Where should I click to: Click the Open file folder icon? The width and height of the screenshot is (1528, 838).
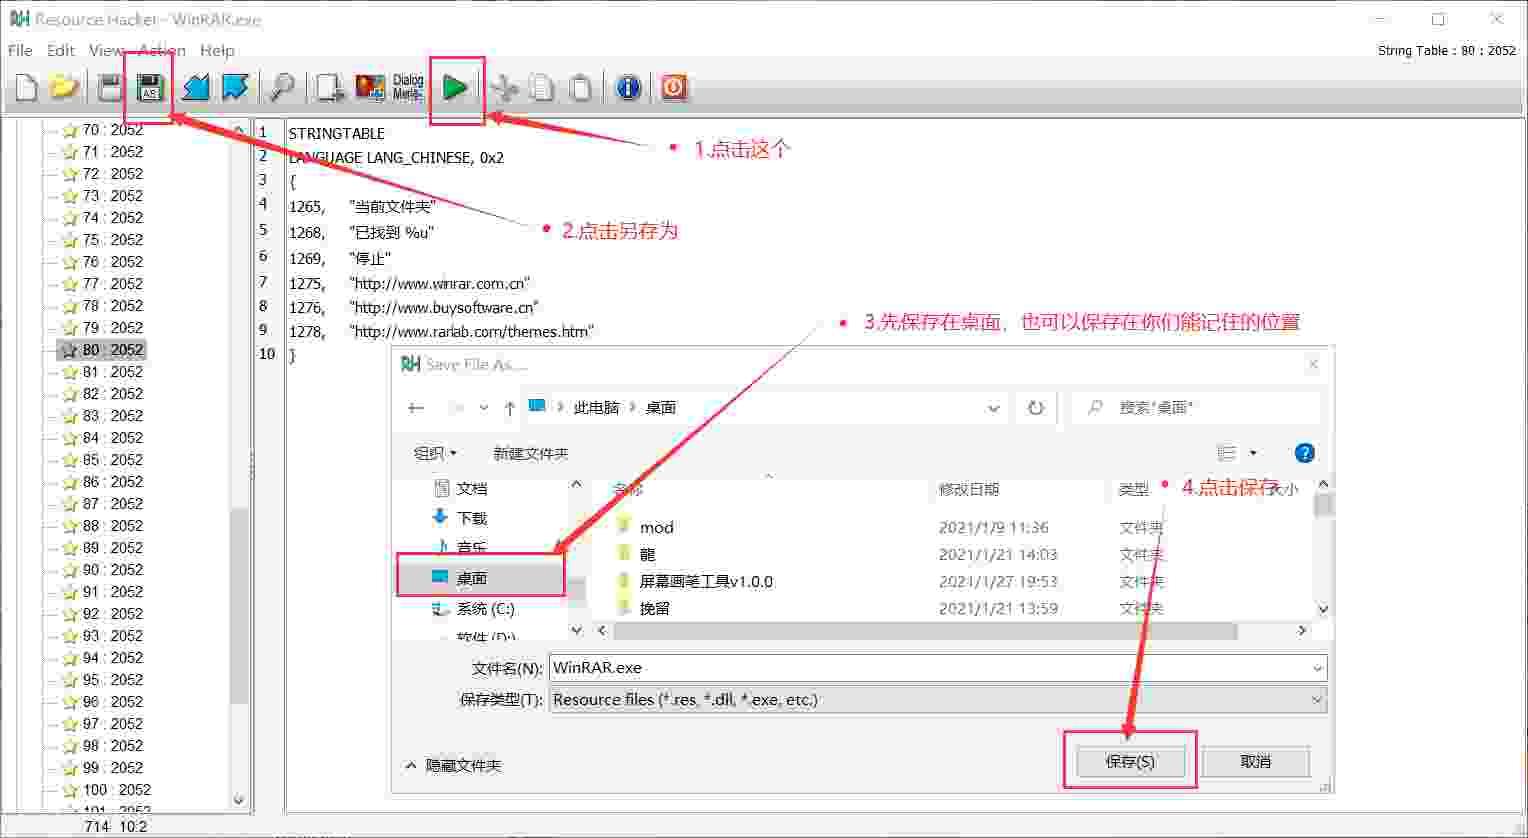coord(64,88)
